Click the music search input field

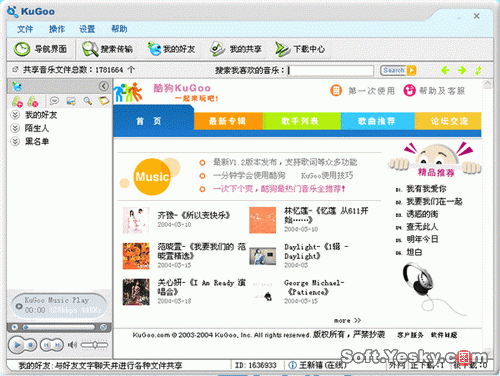pyautogui.click(x=330, y=70)
